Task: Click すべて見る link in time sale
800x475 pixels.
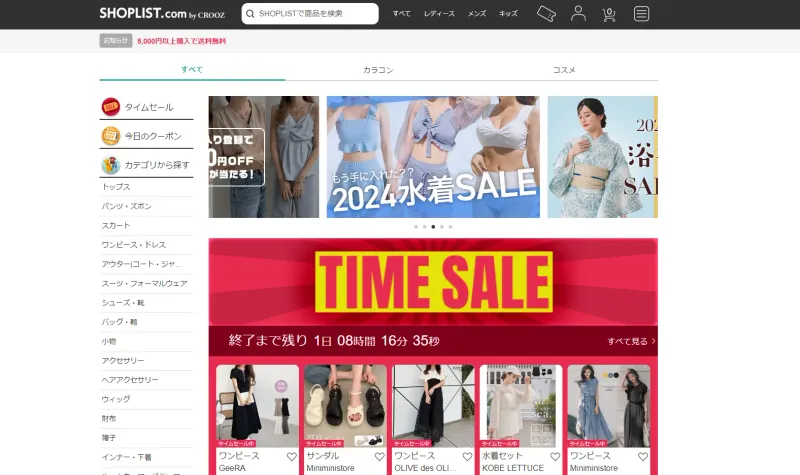Action: coord(631,341)
